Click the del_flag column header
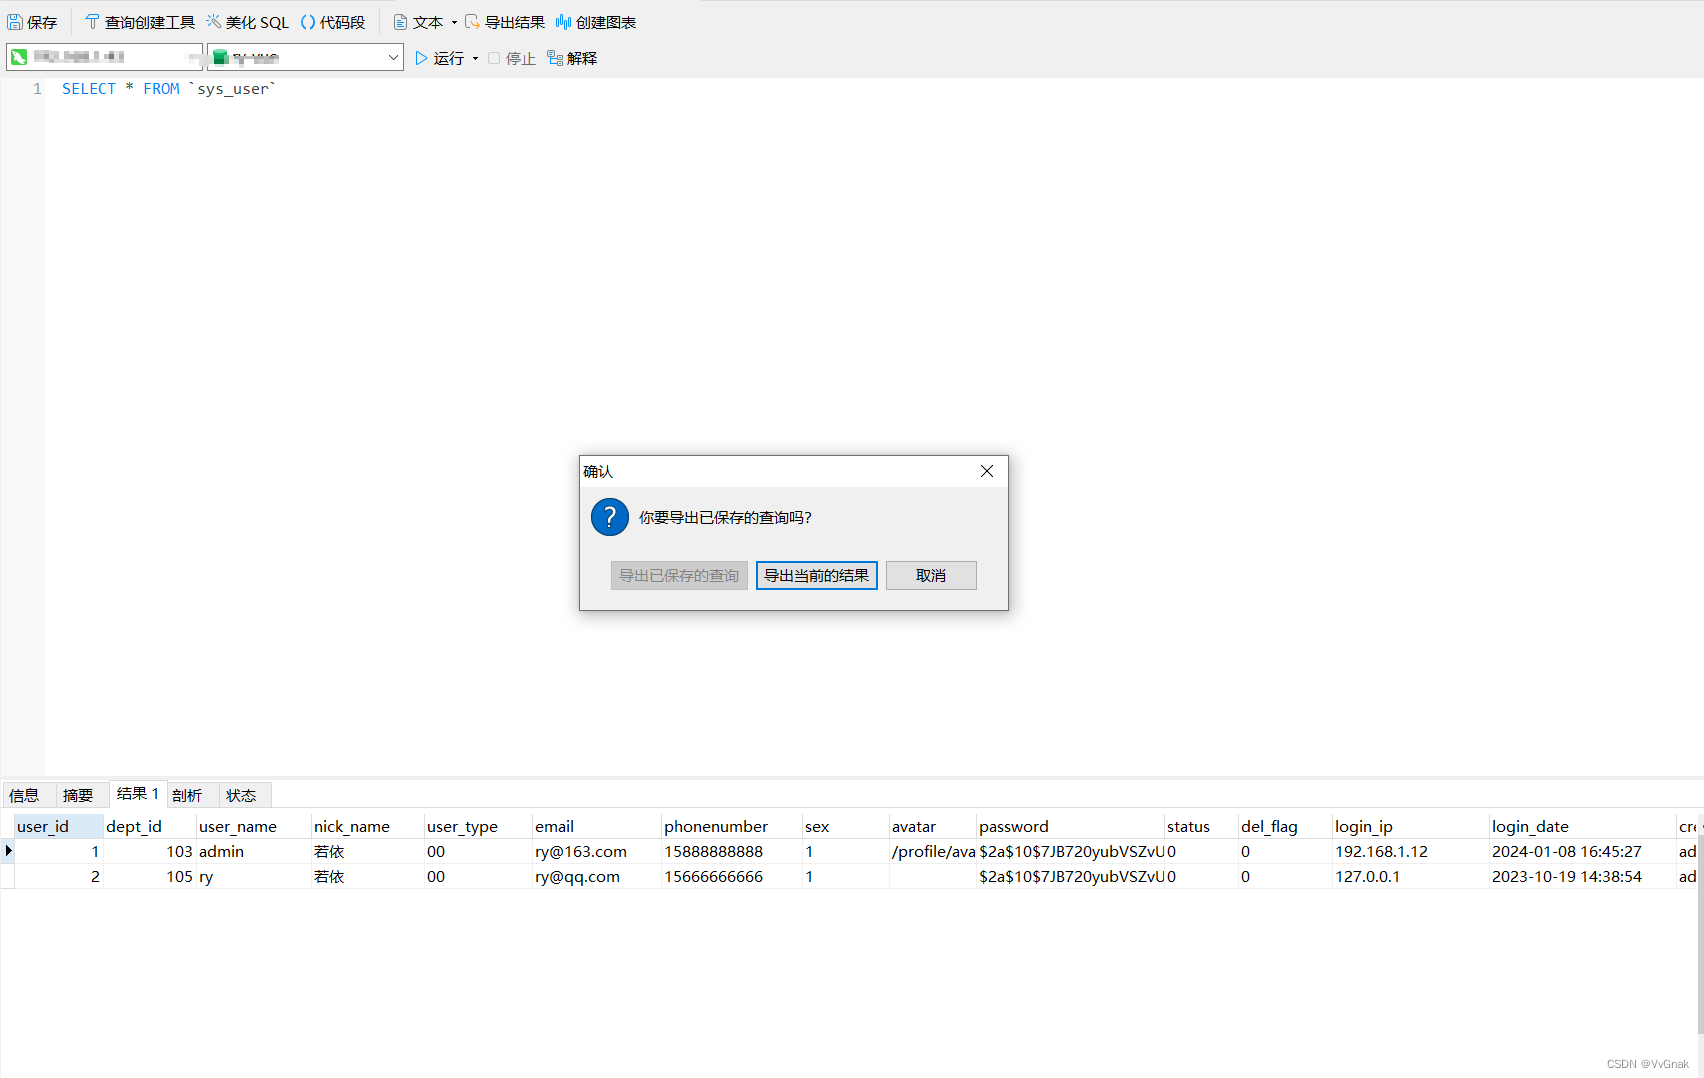This screenshot has height=1078, width=1704. click(1285, 826)
